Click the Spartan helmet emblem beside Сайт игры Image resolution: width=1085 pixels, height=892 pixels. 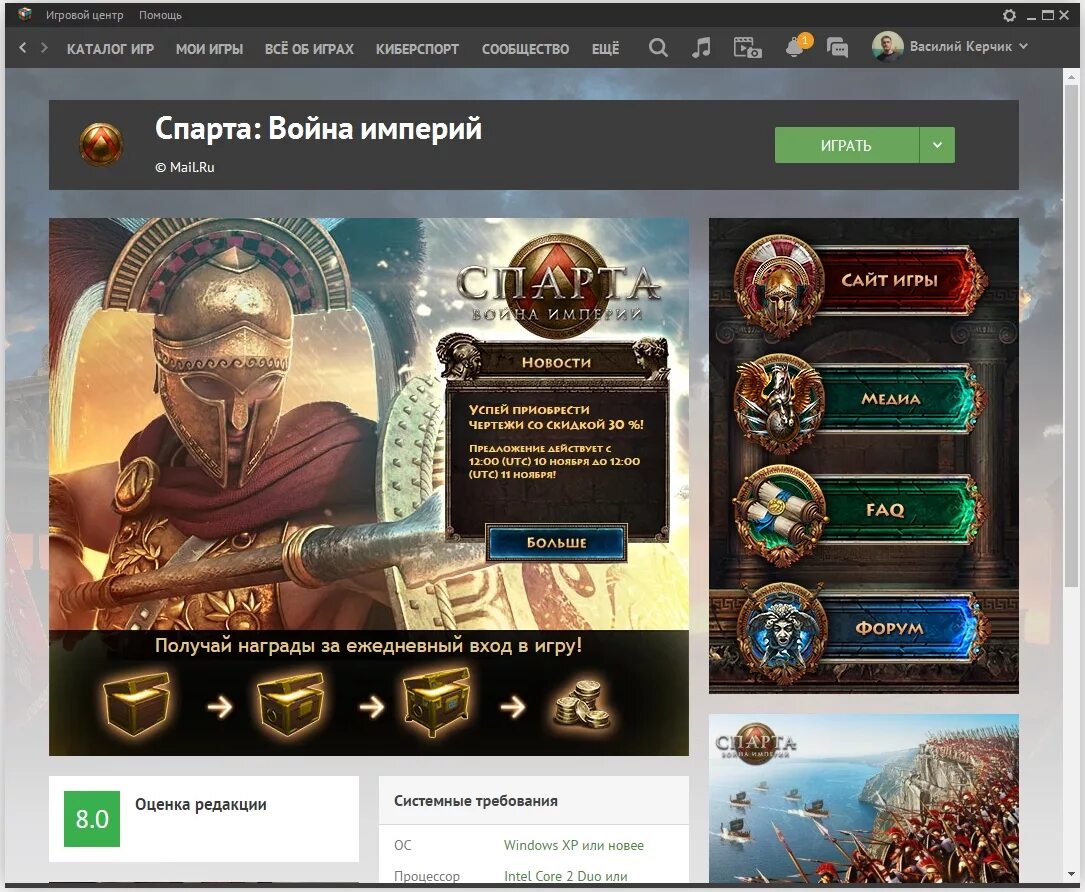[x=780, y=285]
